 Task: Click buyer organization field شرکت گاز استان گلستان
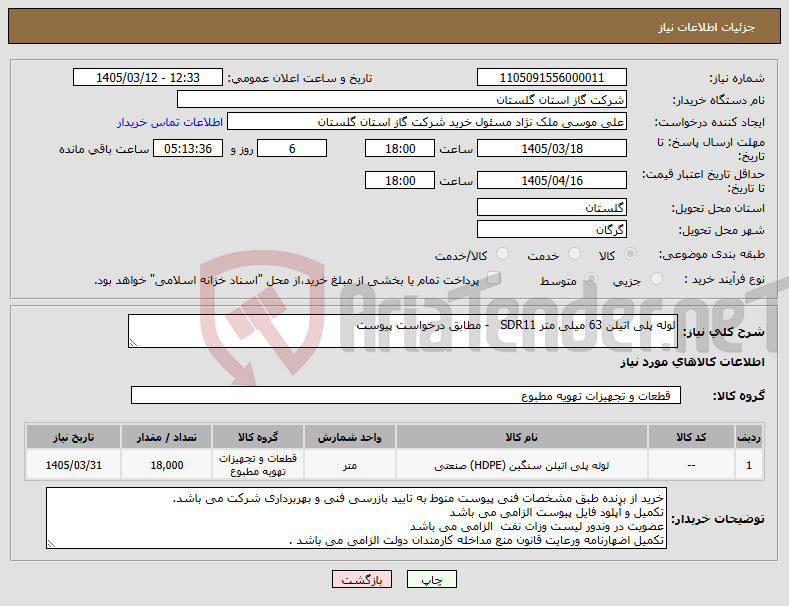point(402,100)
